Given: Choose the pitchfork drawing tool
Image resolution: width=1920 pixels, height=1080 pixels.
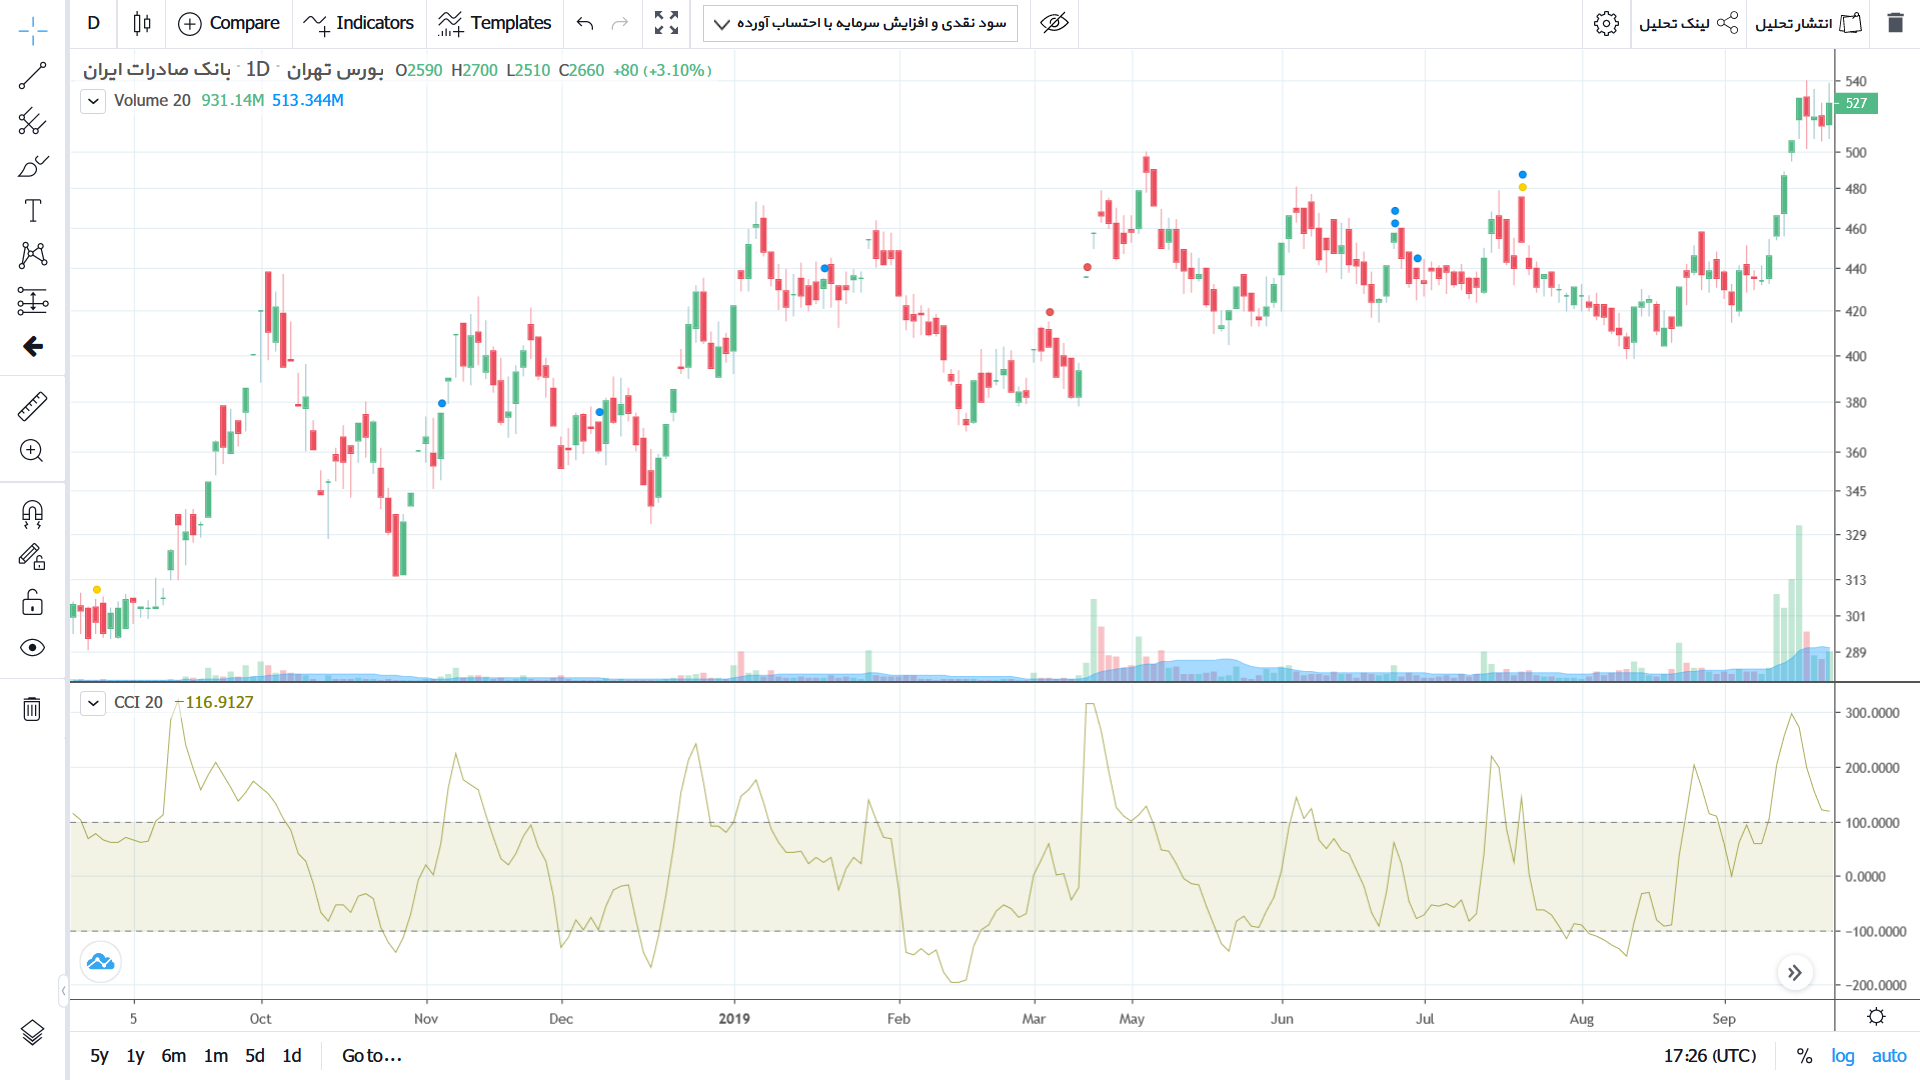Looking at the screenshot, I should (x=33, y=121).
